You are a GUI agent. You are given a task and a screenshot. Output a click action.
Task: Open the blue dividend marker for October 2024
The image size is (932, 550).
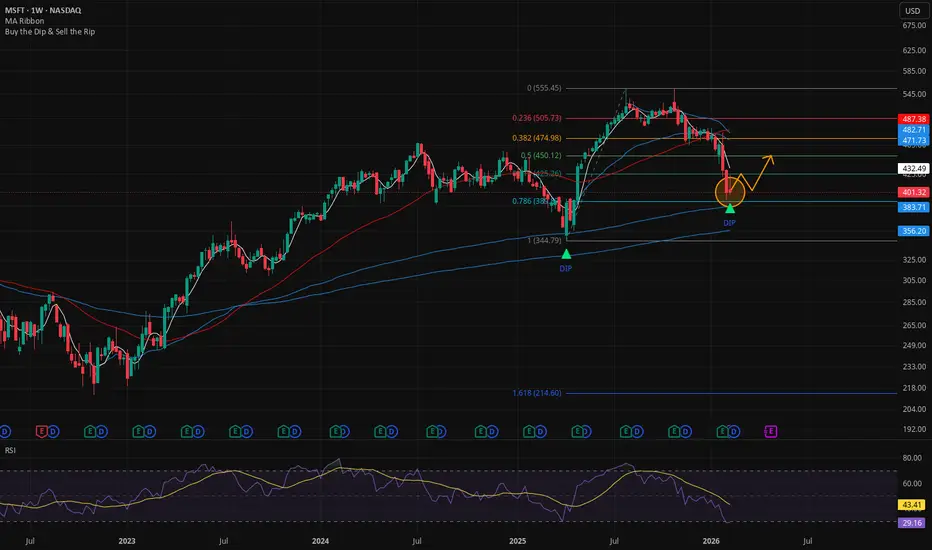(492, 431)
